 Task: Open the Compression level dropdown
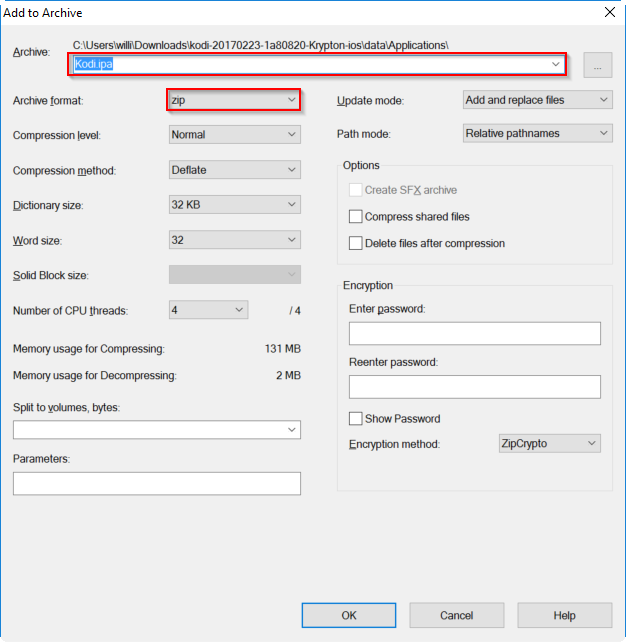(234, 134)
